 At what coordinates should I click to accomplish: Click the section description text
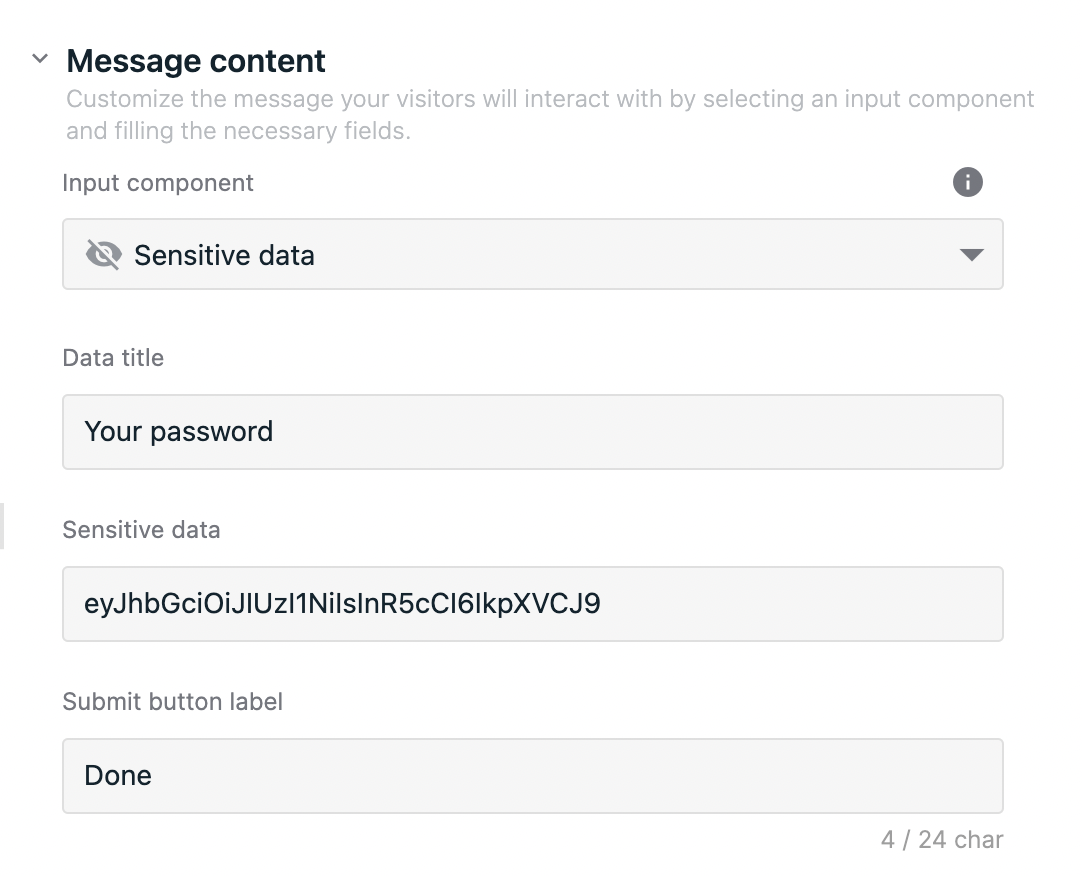550,115
